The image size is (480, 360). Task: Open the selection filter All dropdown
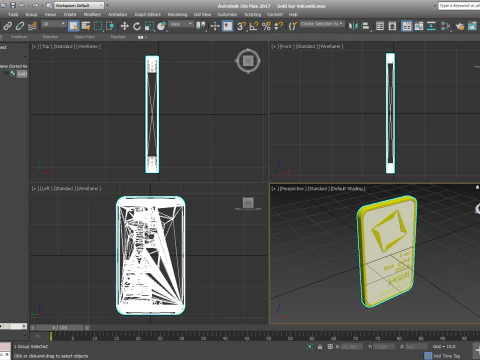point(53,24)
